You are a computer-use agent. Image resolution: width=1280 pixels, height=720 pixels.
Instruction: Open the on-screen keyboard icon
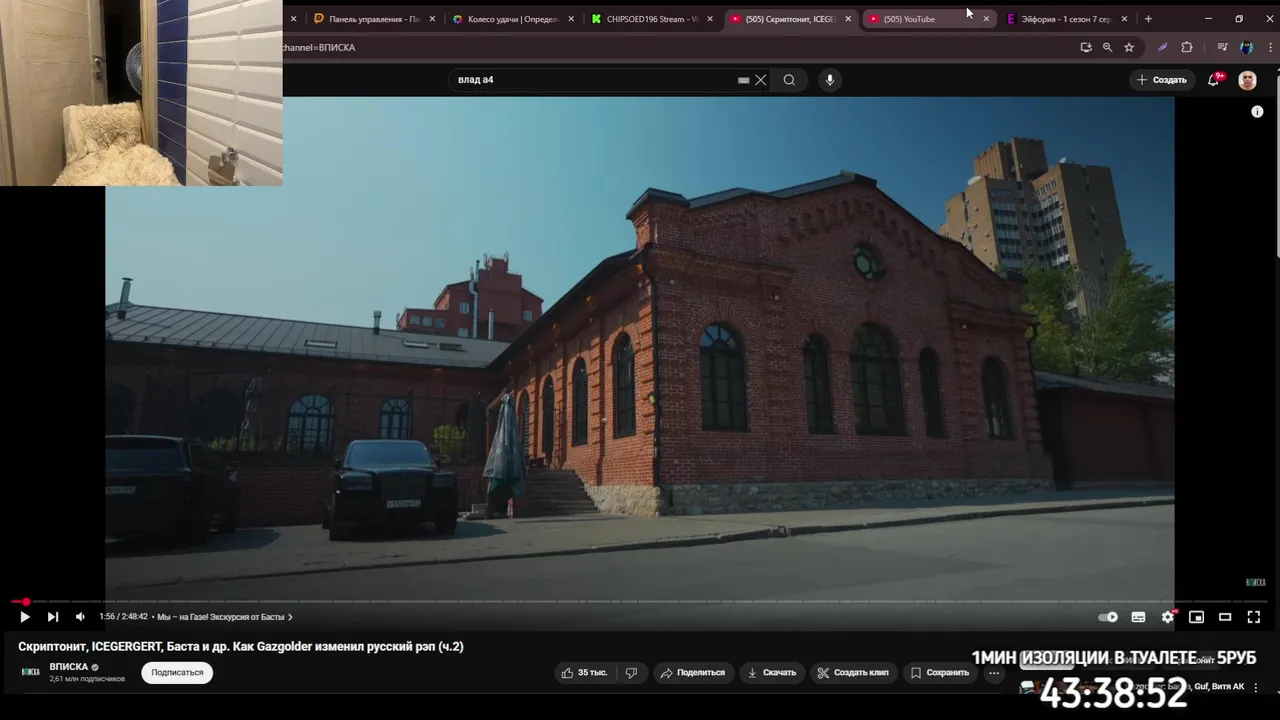click(x=743, y=80)
